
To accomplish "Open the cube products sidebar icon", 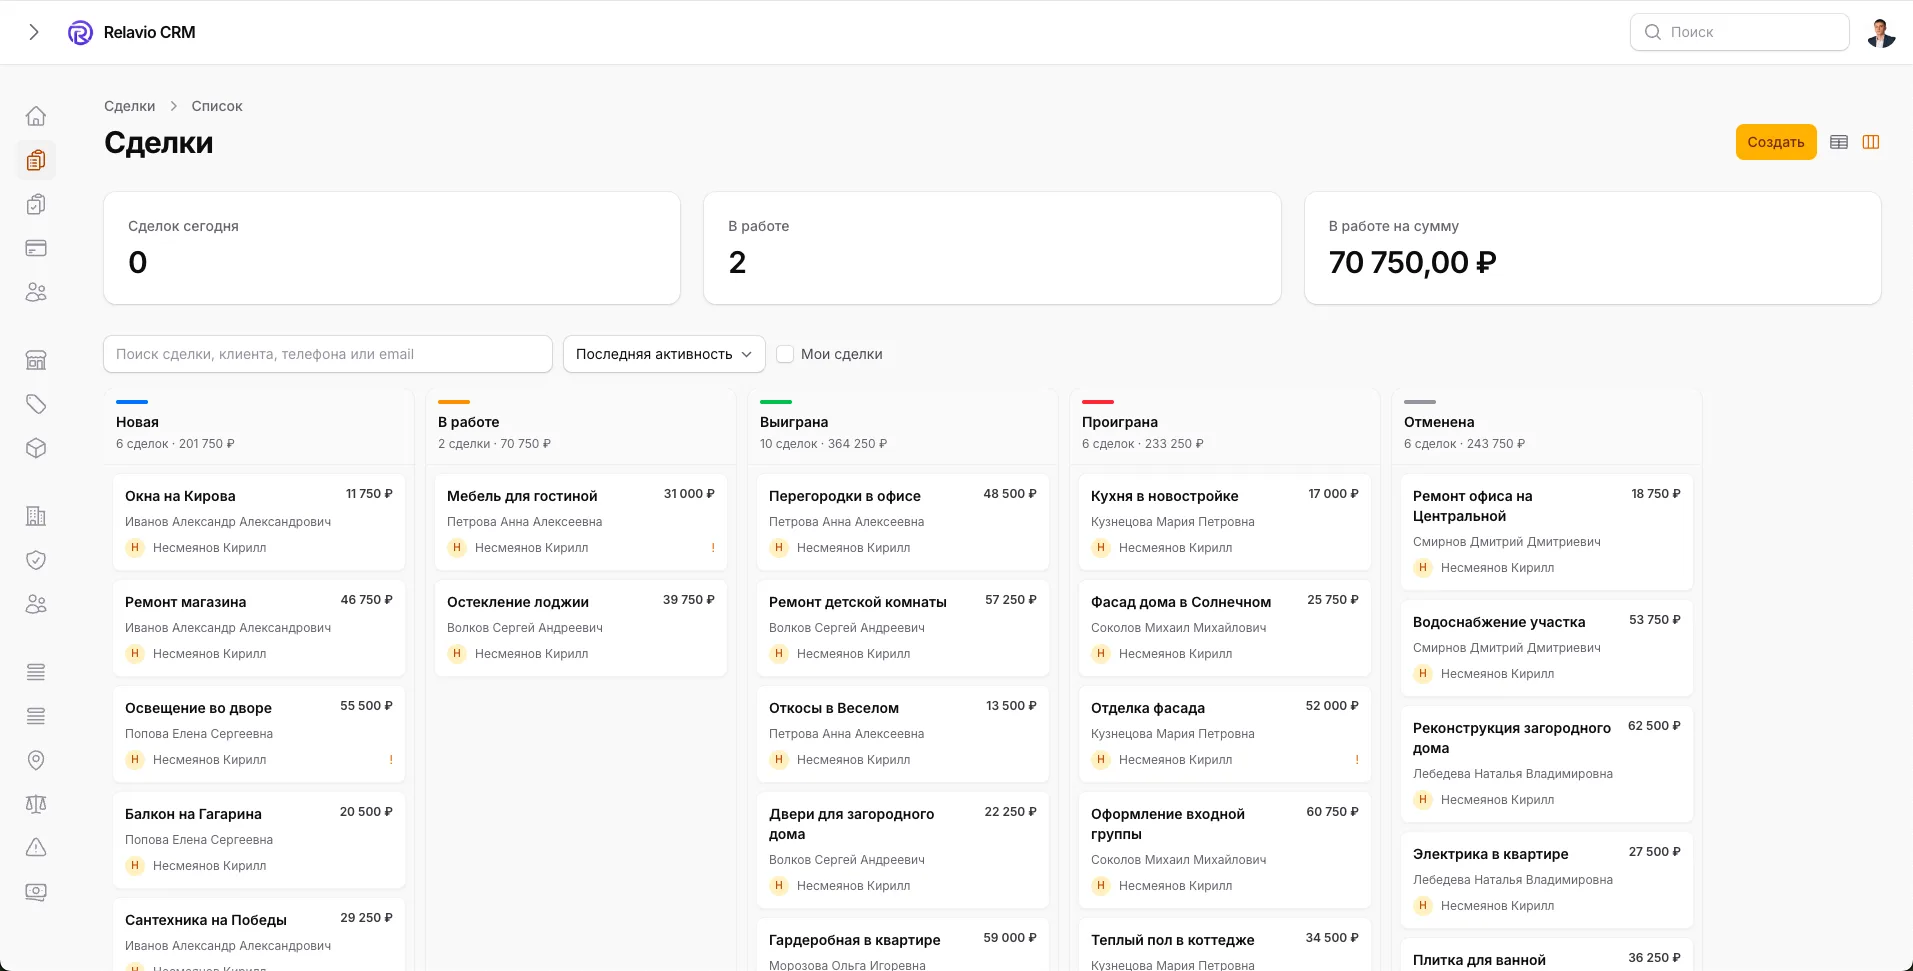I will pyautogui.click(x=36, y=448).
